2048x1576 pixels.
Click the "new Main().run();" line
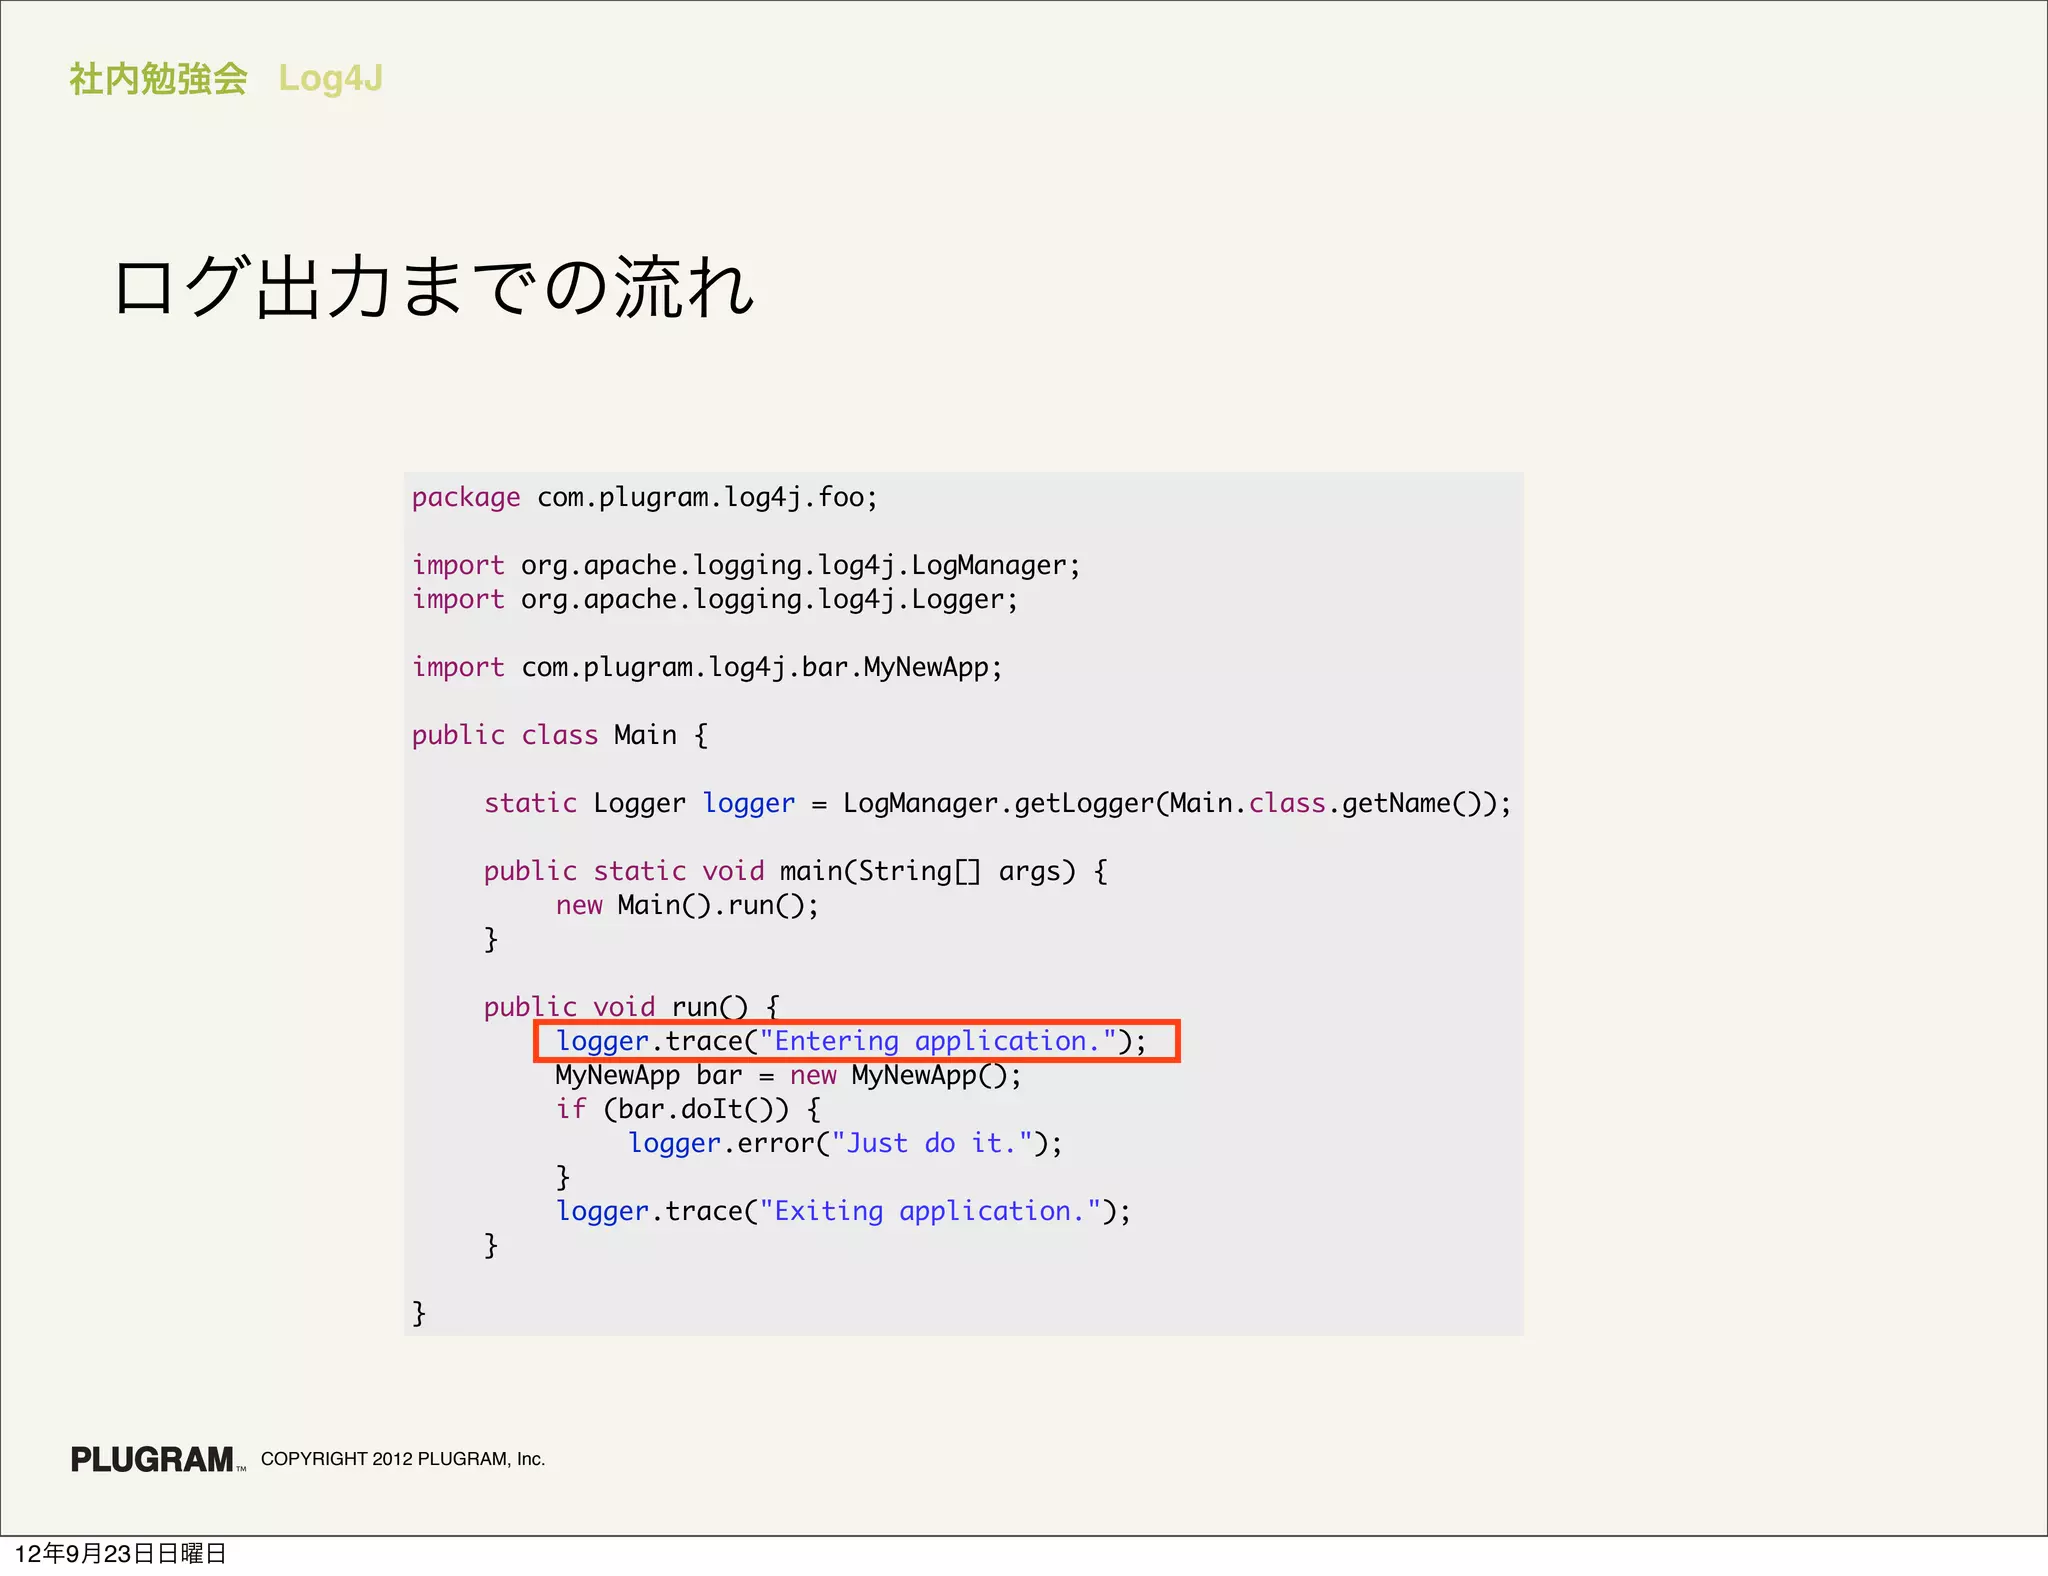687,905
